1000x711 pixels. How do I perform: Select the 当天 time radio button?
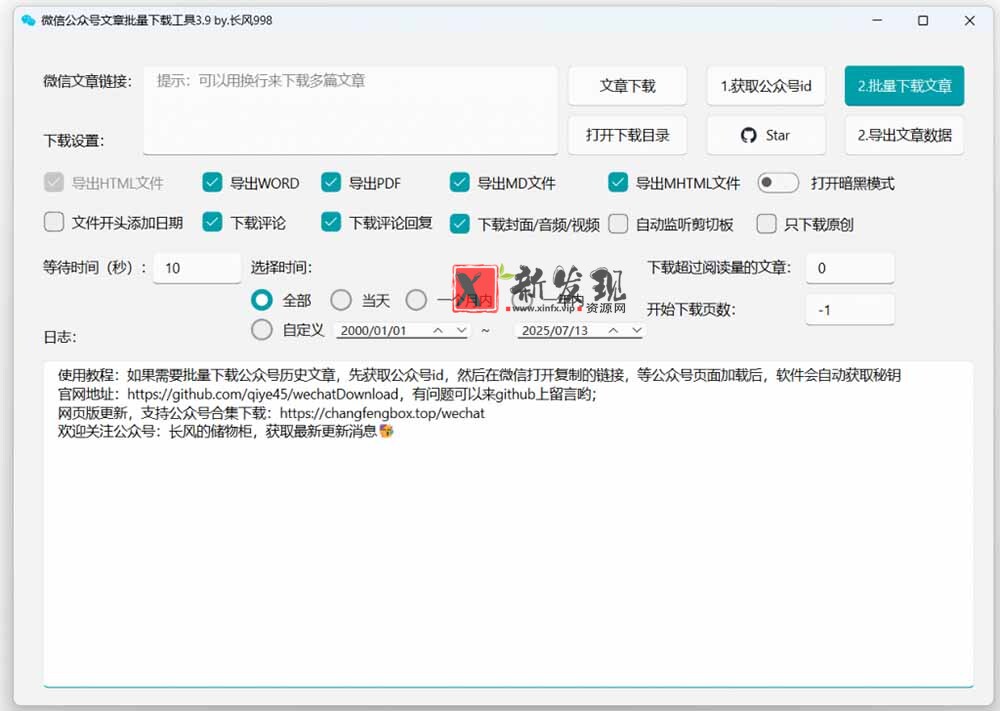tap(341, 300)
